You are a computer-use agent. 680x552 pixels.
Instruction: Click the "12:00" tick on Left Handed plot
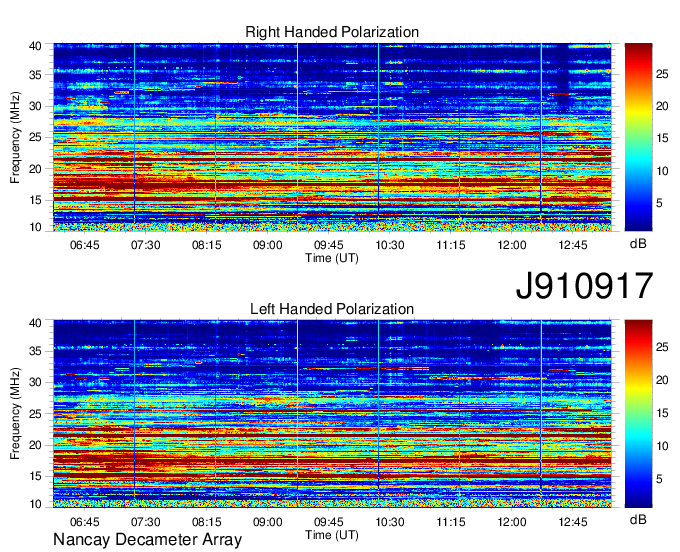512,522
